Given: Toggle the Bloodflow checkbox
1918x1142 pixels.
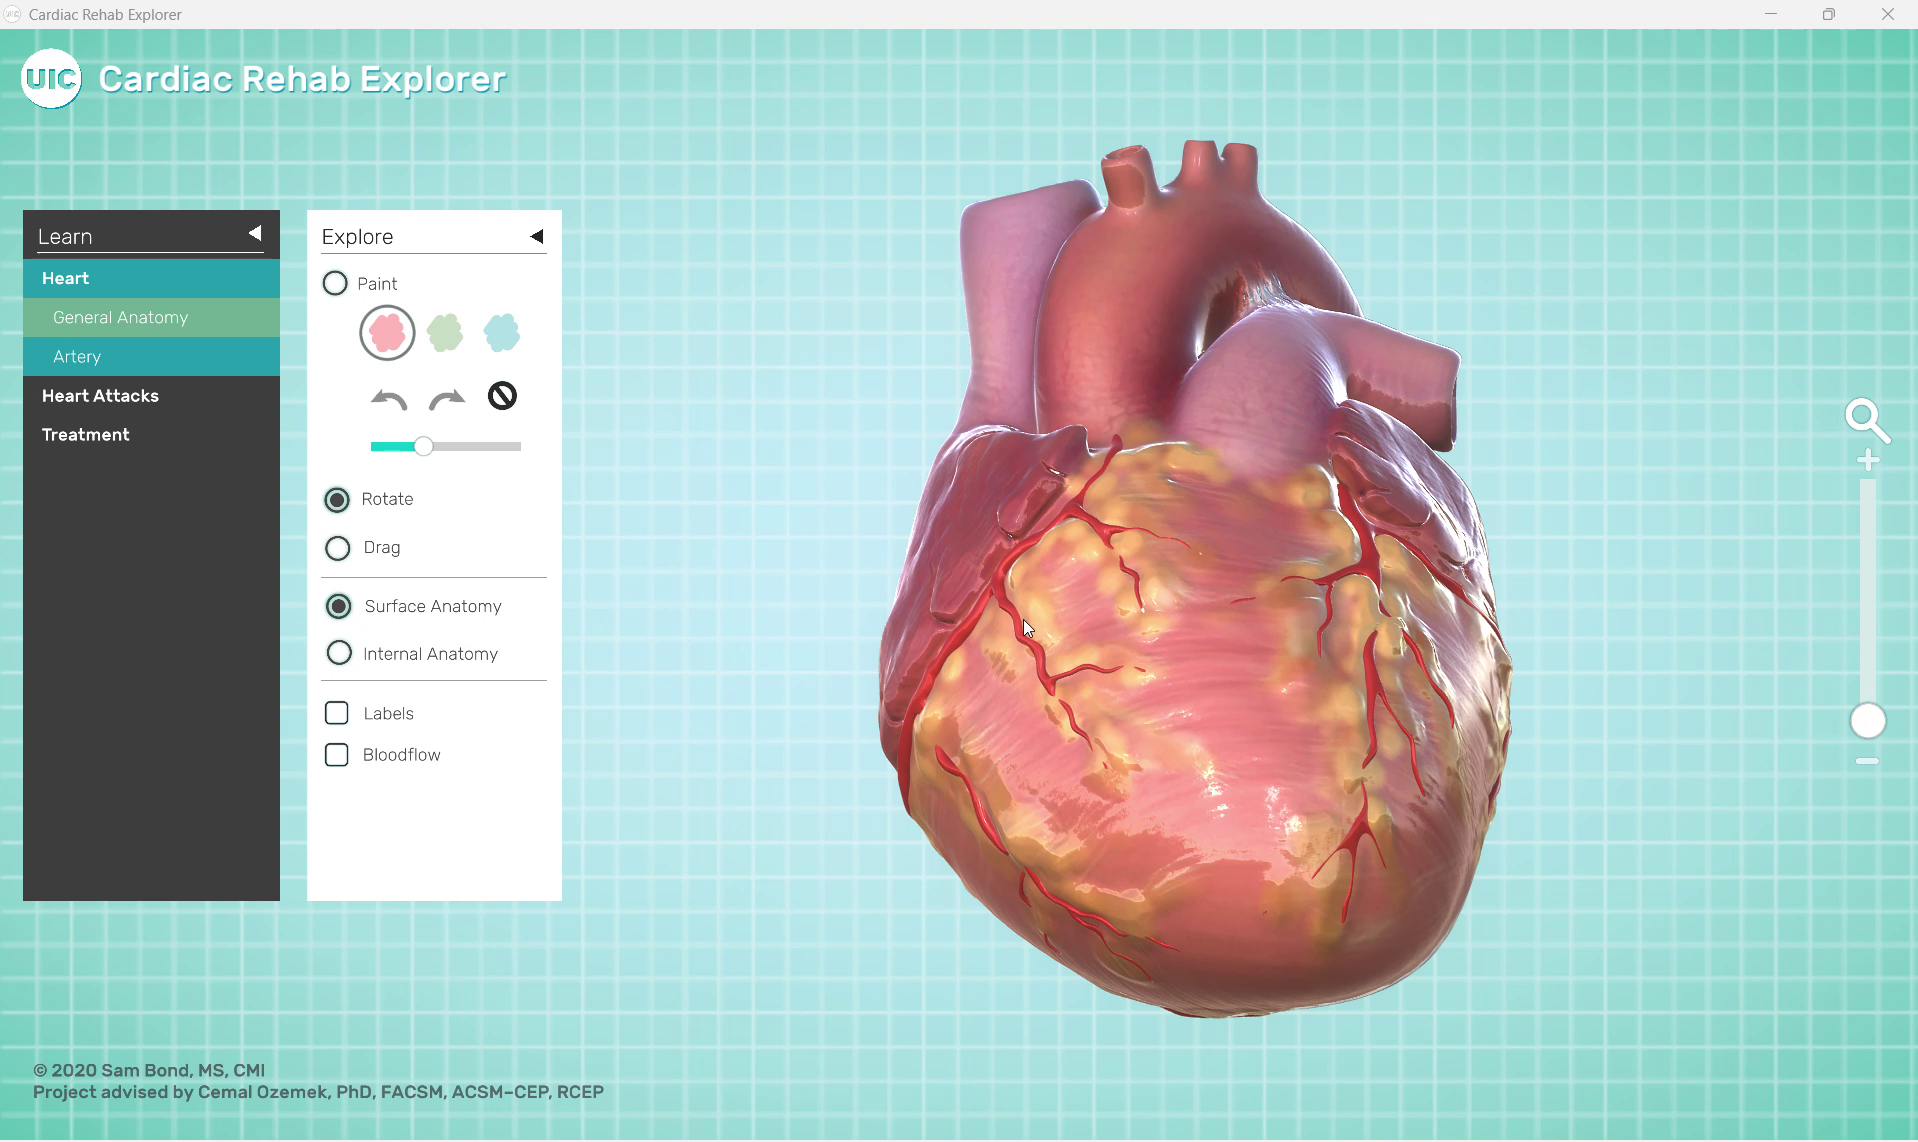Looking at the screenshot, I should point(337,755).
